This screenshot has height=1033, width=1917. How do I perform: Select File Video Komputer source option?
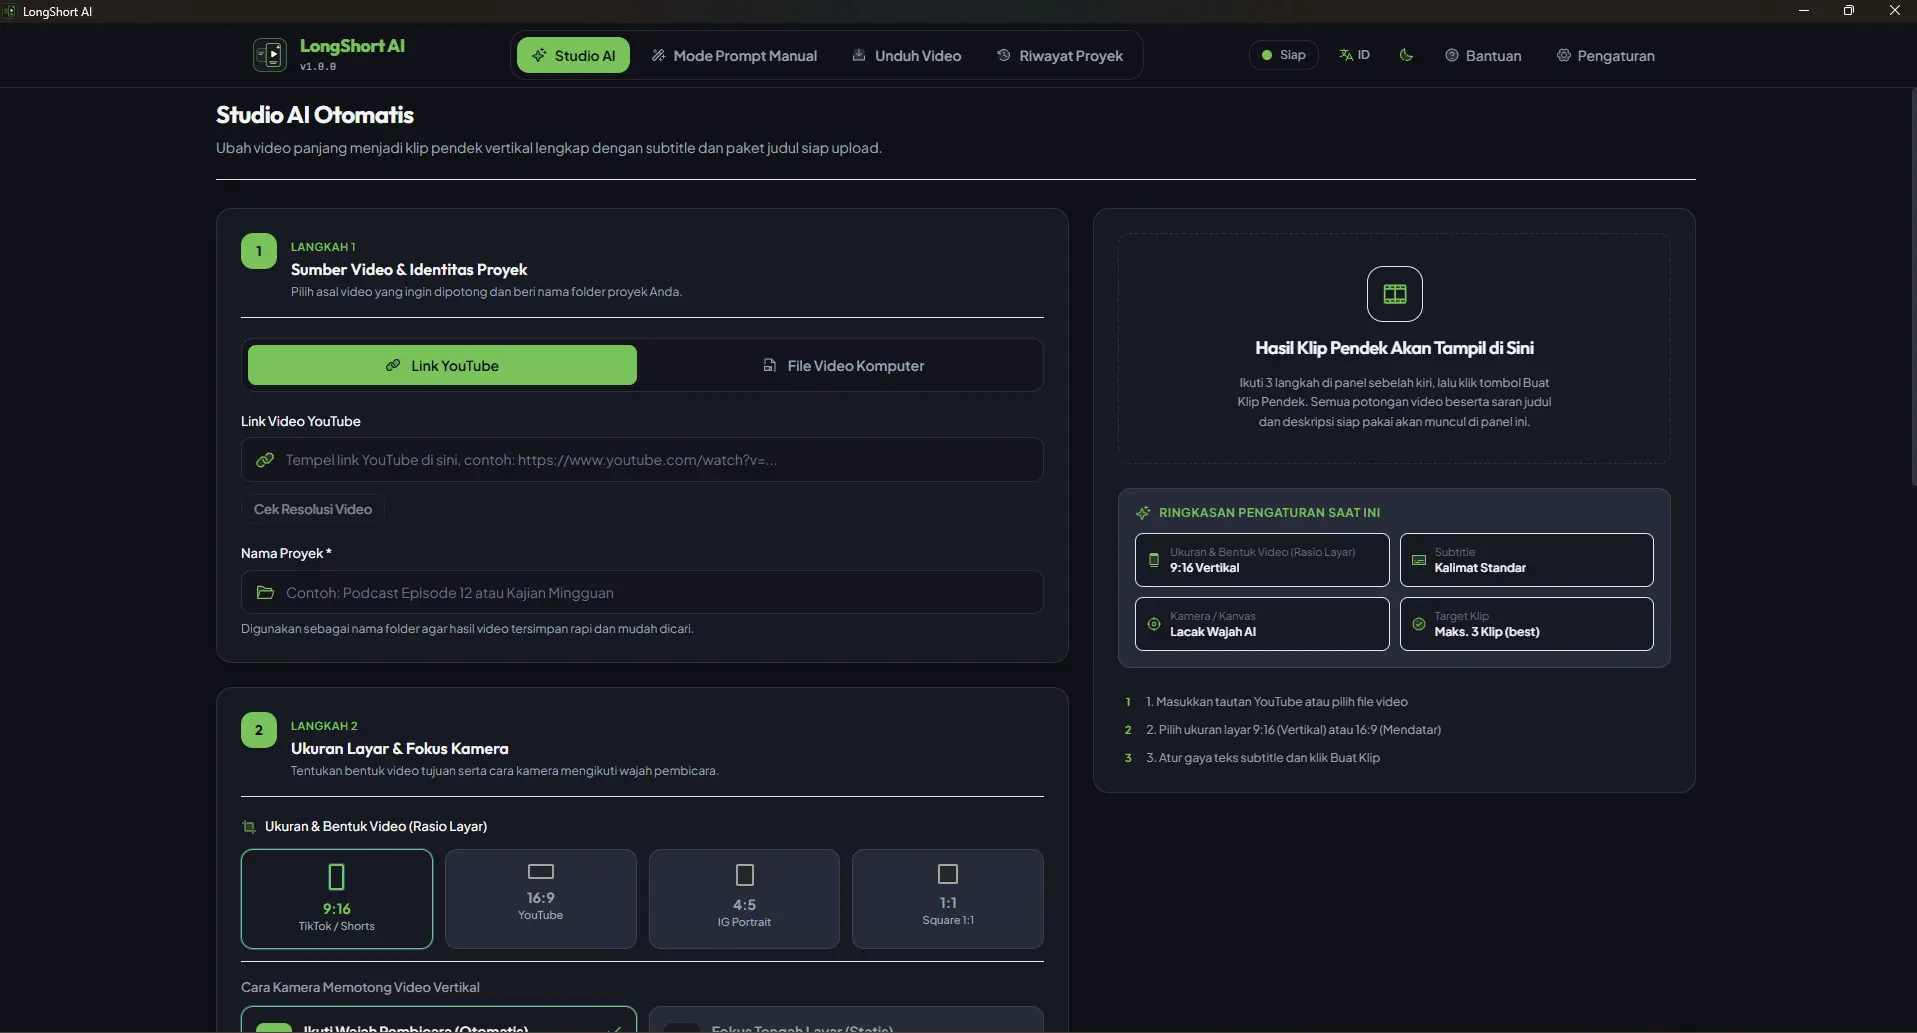click(x=843, y=365)
